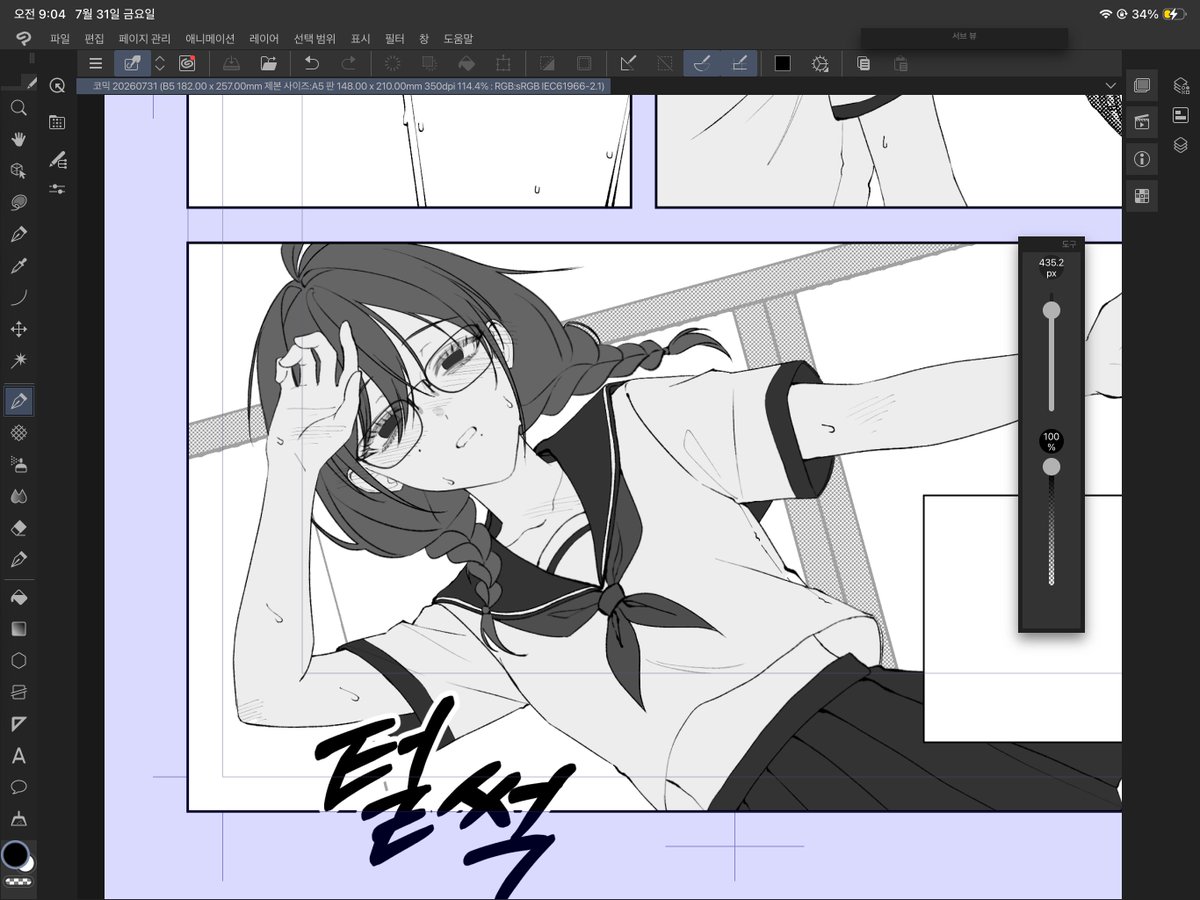Viewport: 1200px width, 900px height.
Task: Open the Sub Tool panel icon
Action: tap(57, 158)
